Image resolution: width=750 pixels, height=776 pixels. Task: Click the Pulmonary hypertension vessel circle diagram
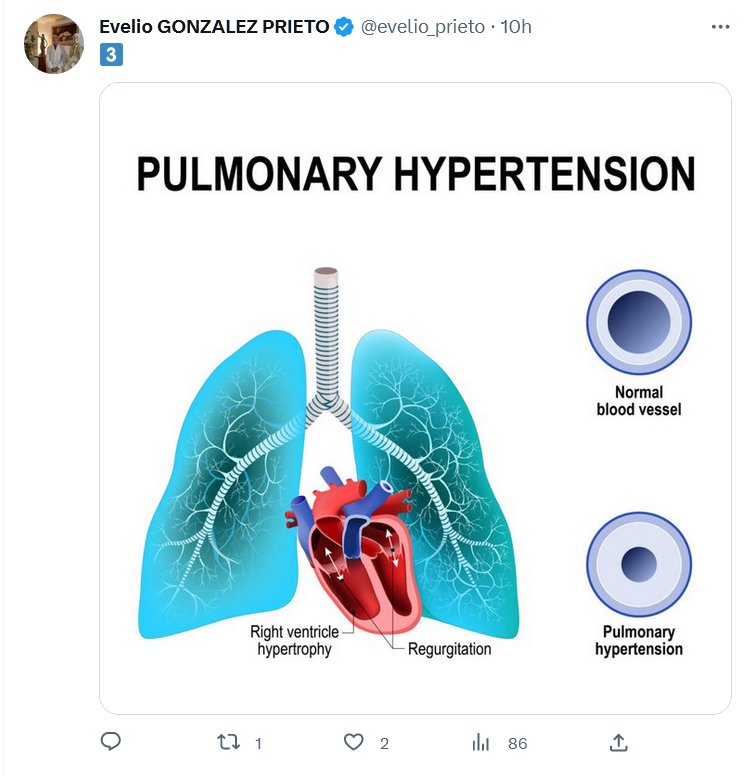(638, 564)
